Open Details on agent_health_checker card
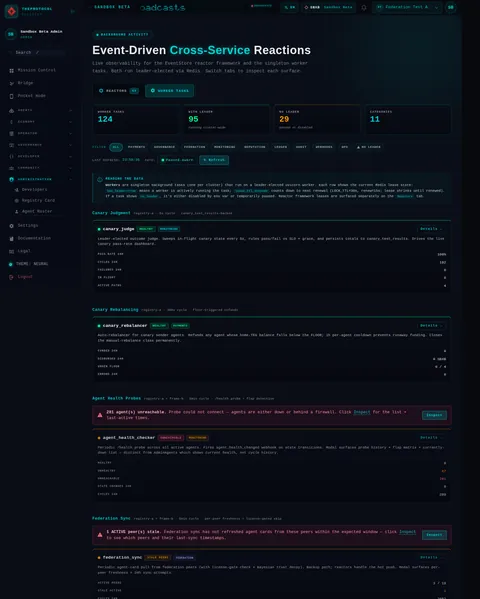480x599 pixels. click(431, 438)
